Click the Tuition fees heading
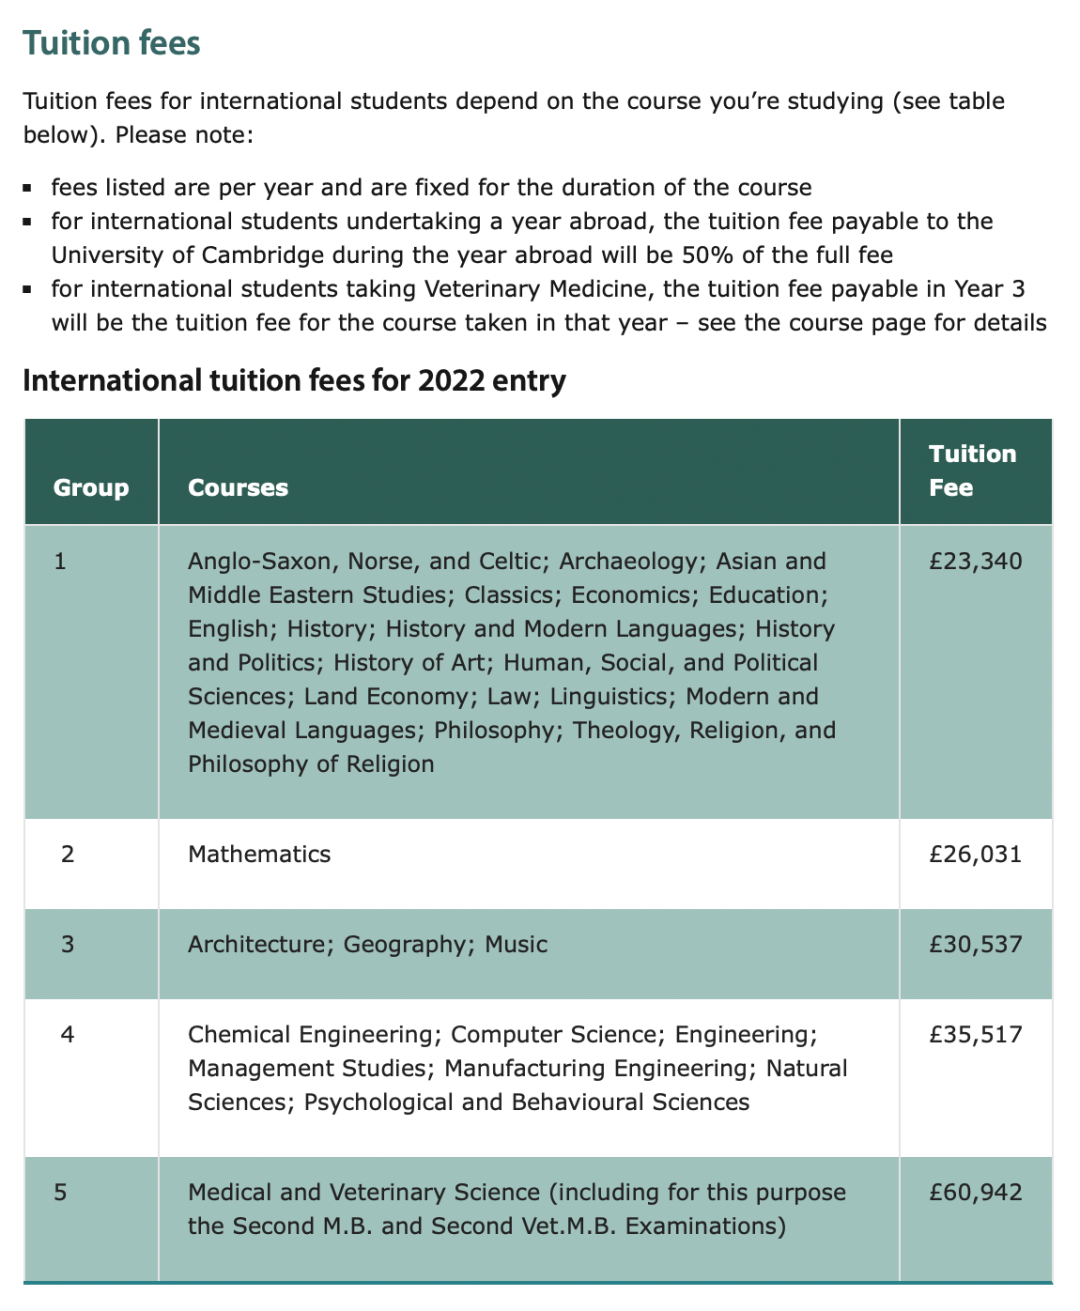 coord(111,43)
